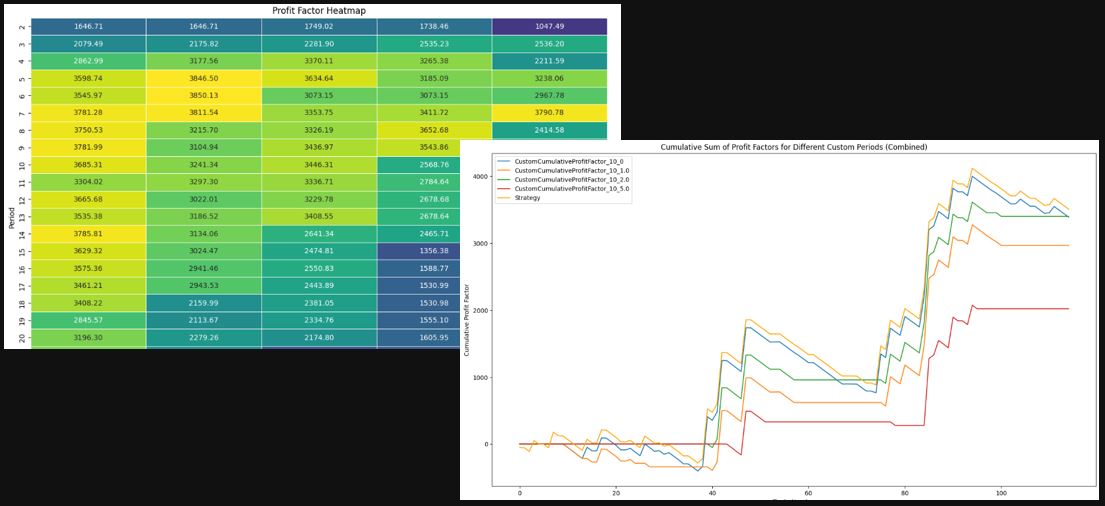
Task: Click the 'Cumulative Profit Factor' y-axis label
Action: (x=466, y=319)
